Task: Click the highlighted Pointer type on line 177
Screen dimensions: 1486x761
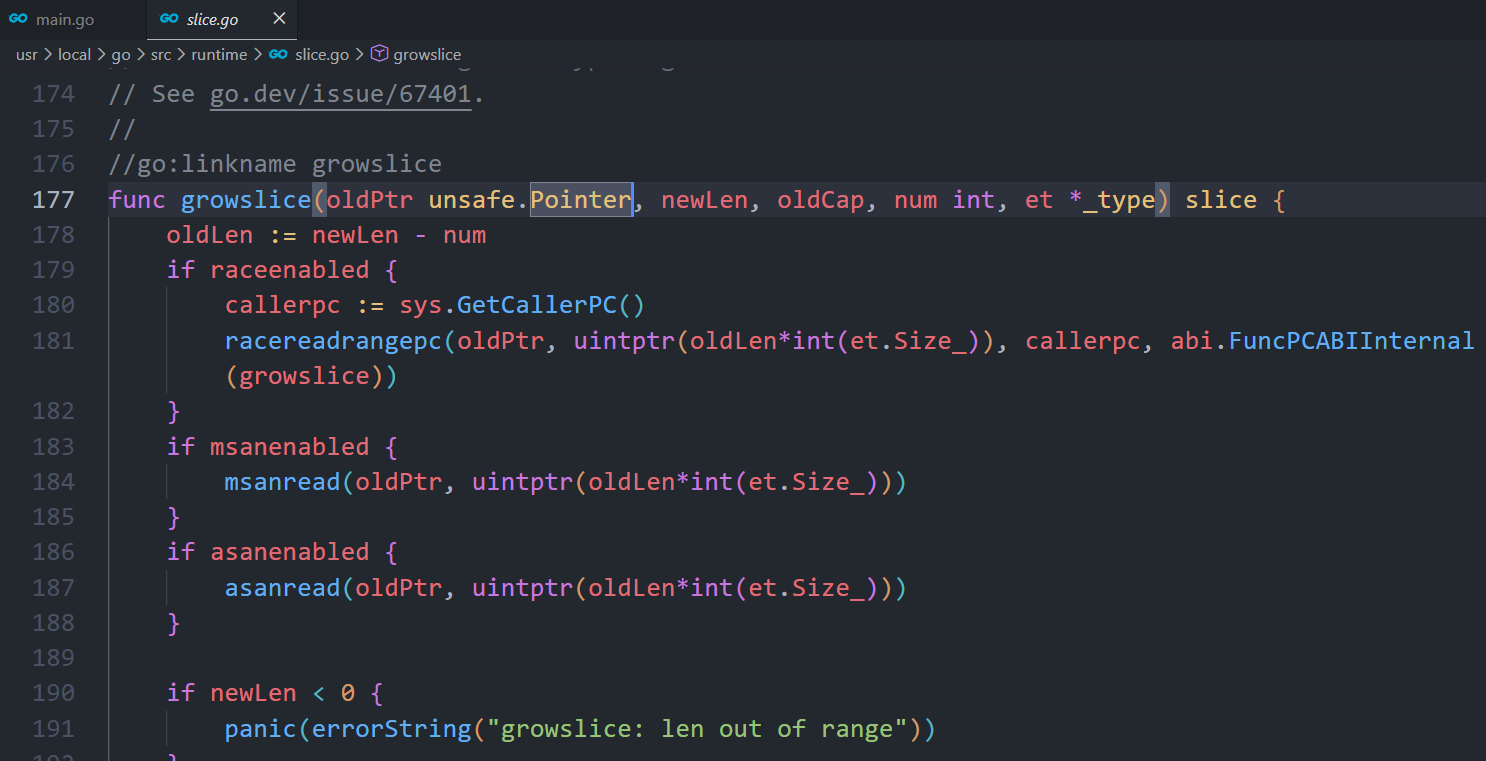Action: (581, 200)
